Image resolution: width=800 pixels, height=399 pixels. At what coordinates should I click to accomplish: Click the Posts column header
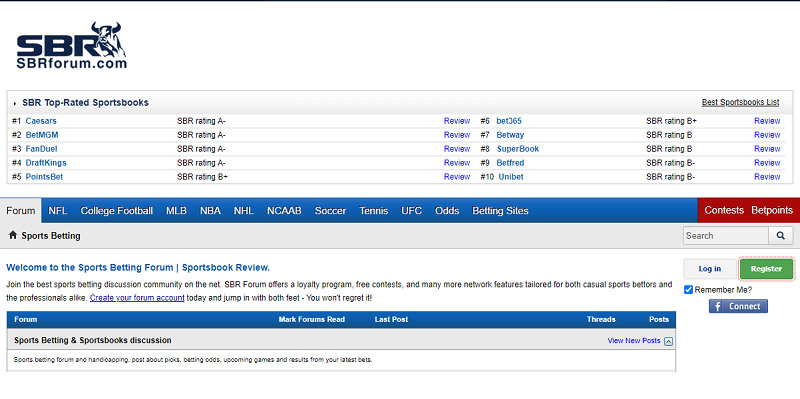tap(659, 319)
